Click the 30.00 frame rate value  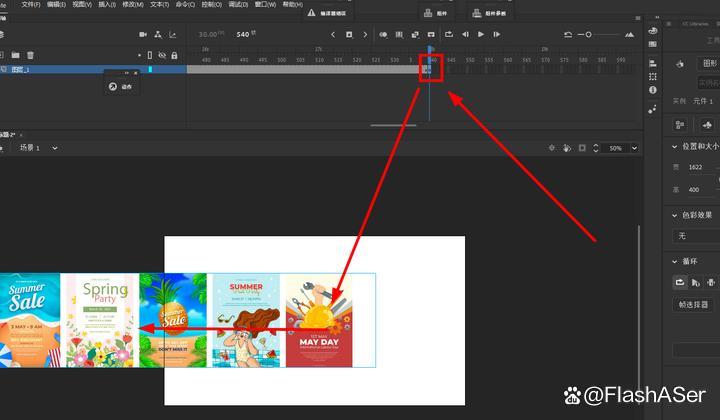[208, 34]
